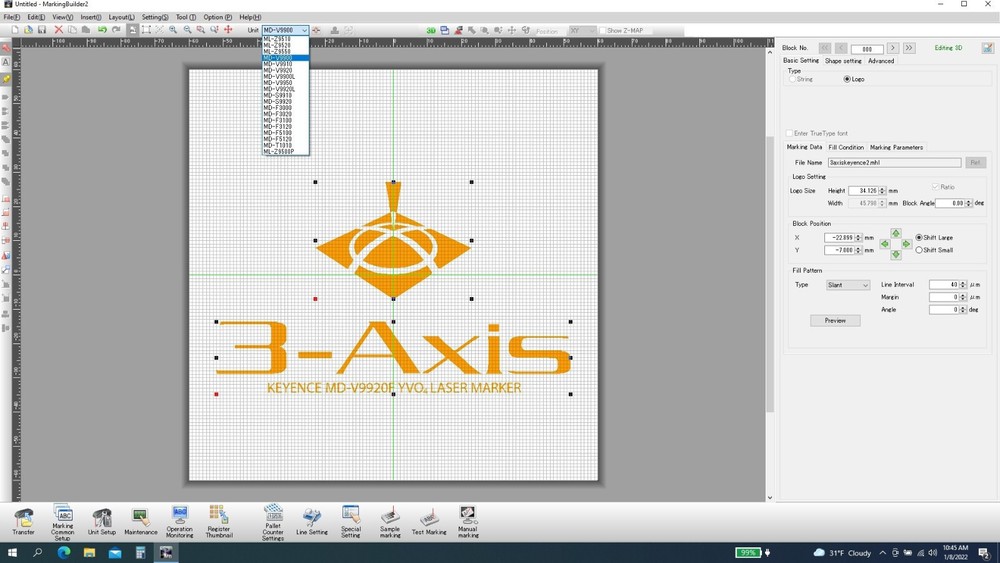
Task: Save the file using the toolbar icon
Action: click(x=42, y=30)
